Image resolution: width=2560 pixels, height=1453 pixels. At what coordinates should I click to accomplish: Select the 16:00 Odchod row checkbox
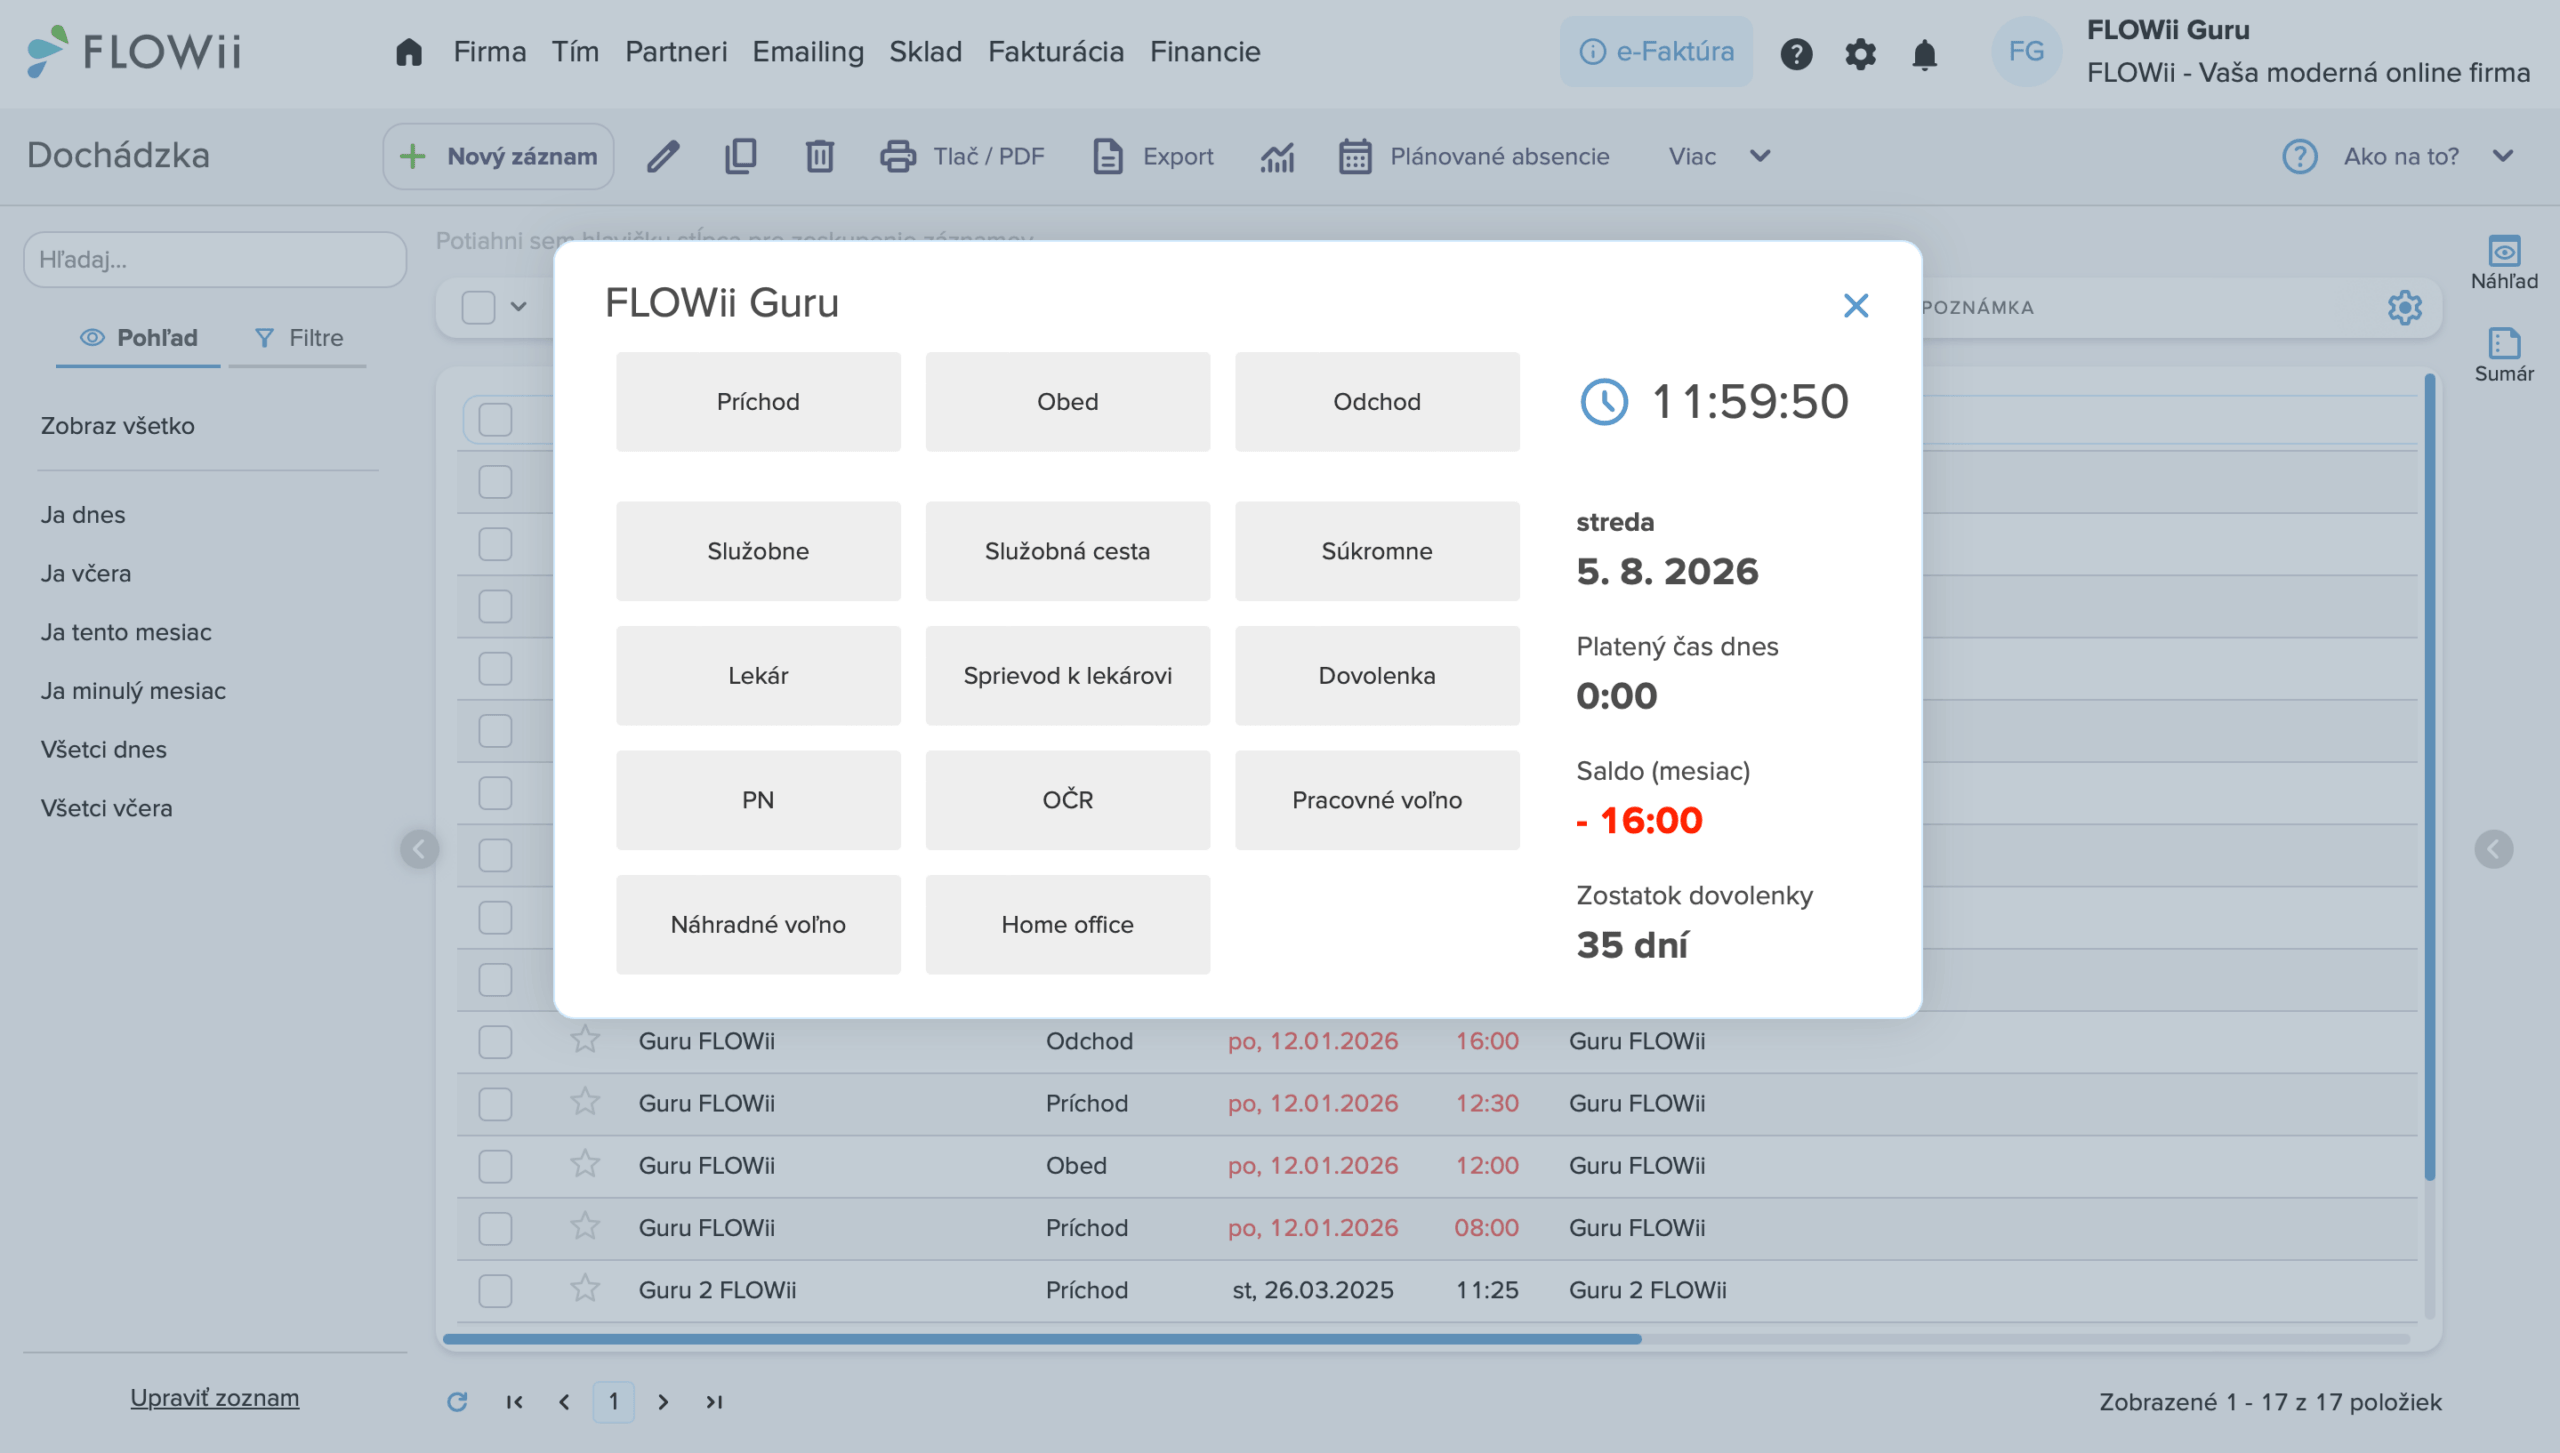[x=495, y=1042]
